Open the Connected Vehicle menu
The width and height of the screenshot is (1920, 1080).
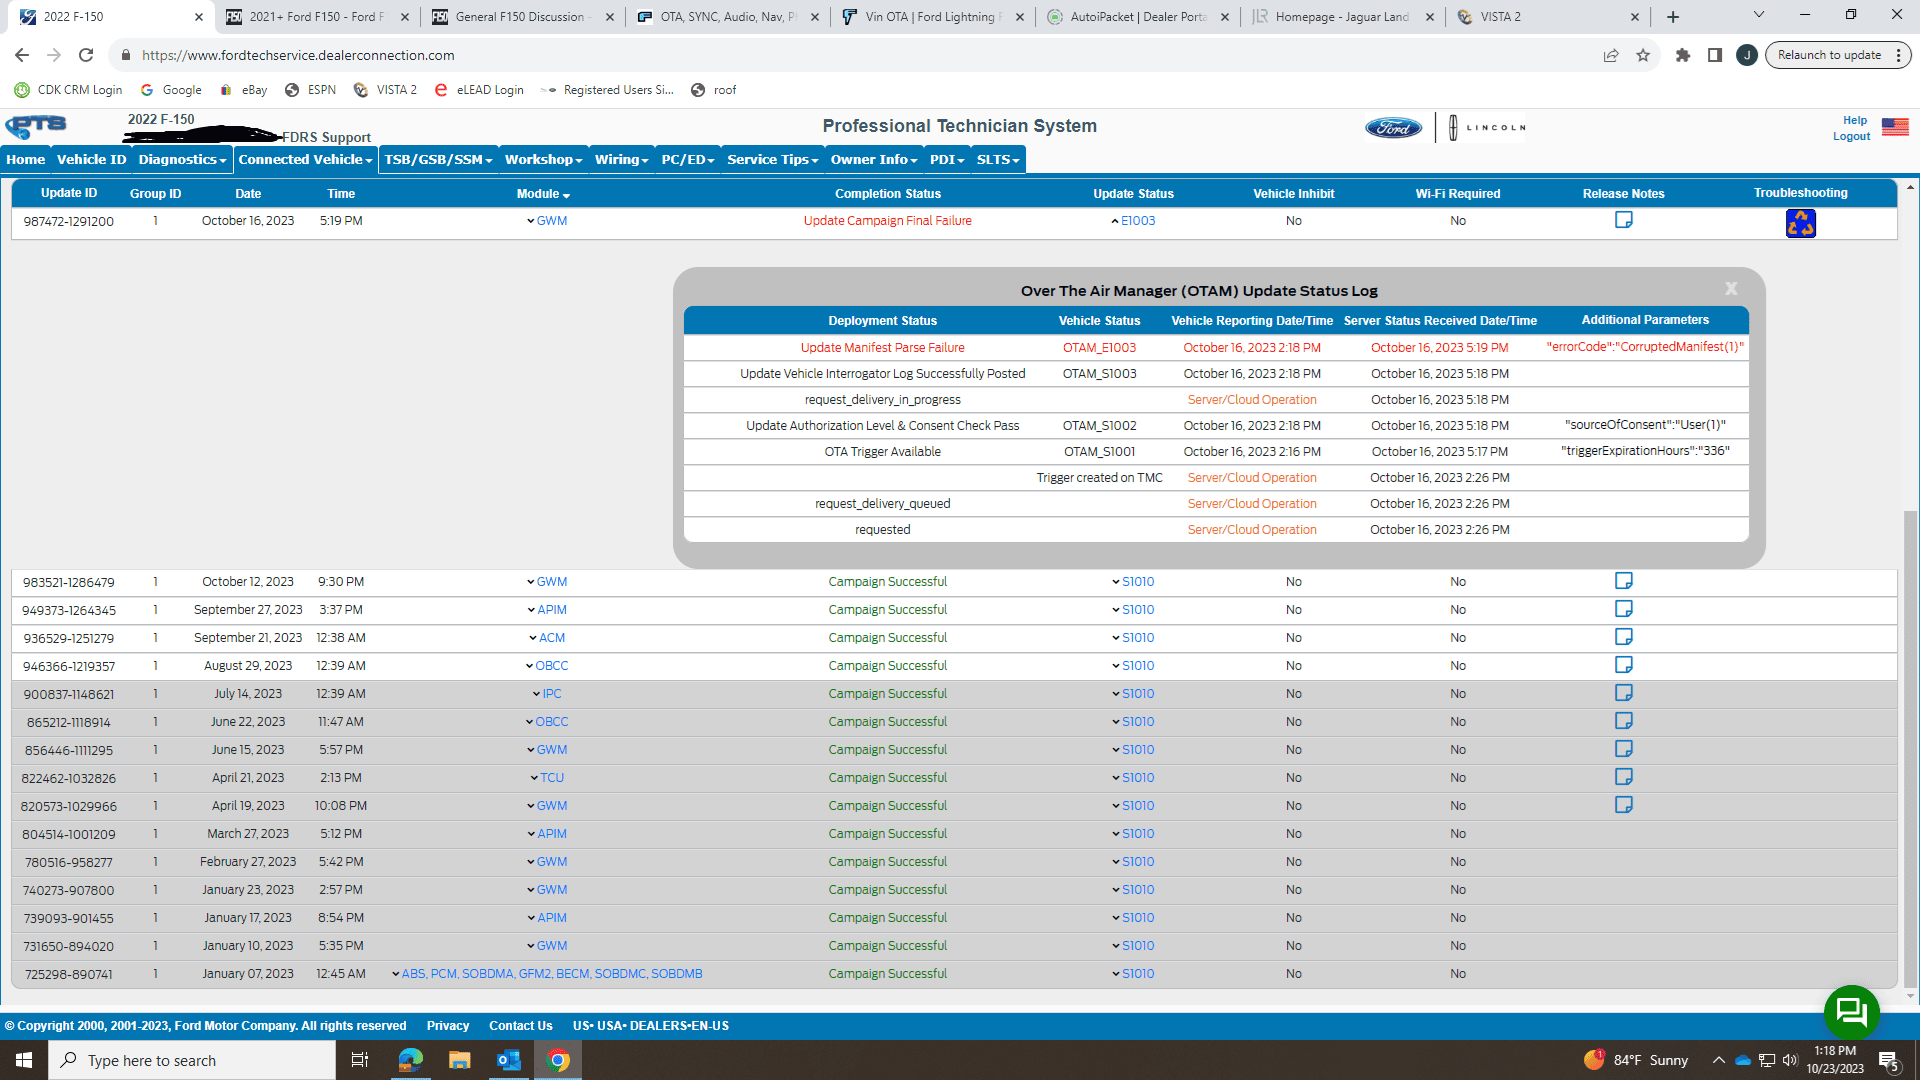(x=305, y=160)
